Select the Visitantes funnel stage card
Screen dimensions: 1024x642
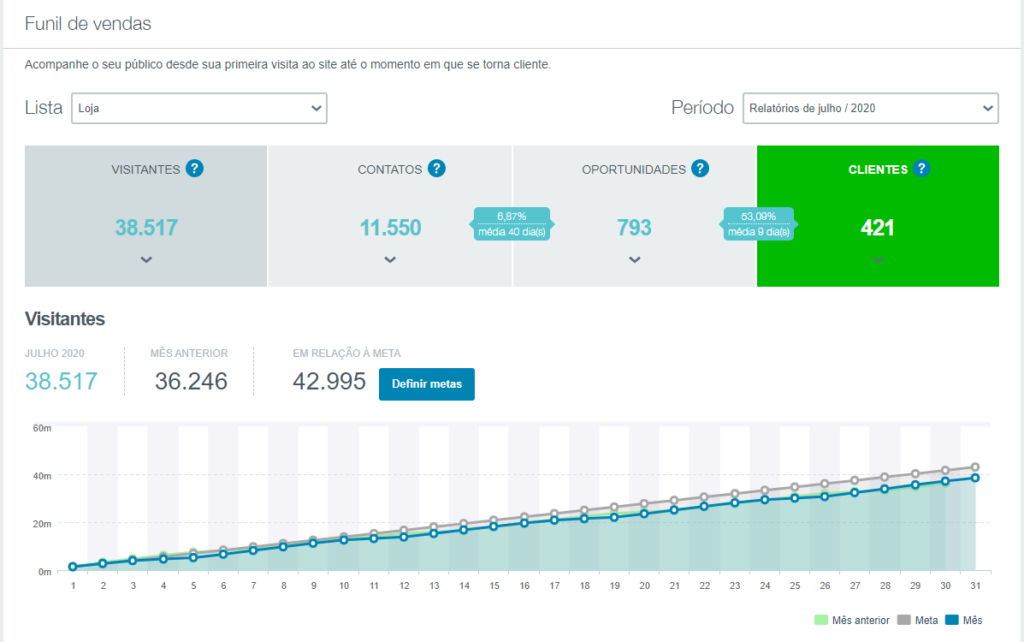tap(146, 215)
